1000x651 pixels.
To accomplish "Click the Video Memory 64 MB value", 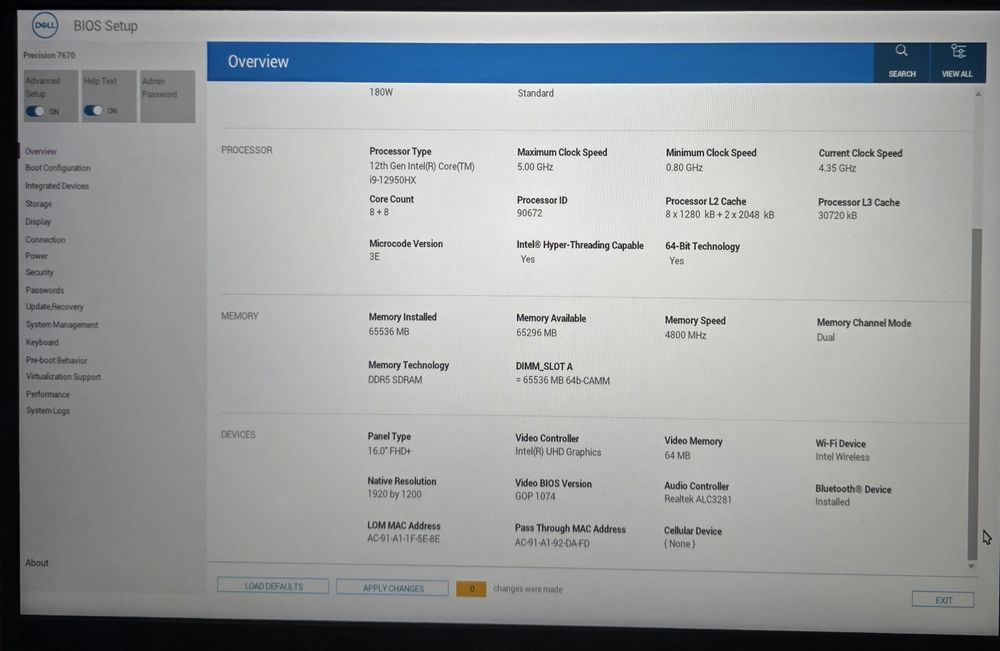I will click(677, 455).
